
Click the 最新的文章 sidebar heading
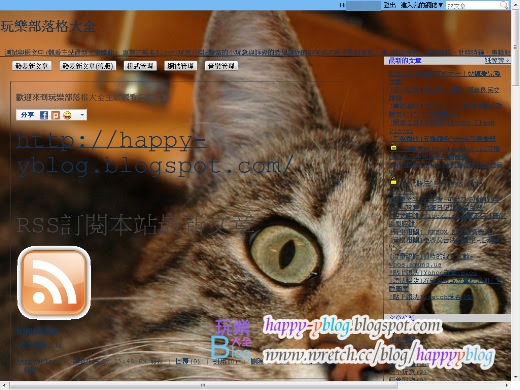tap(405, 61)
